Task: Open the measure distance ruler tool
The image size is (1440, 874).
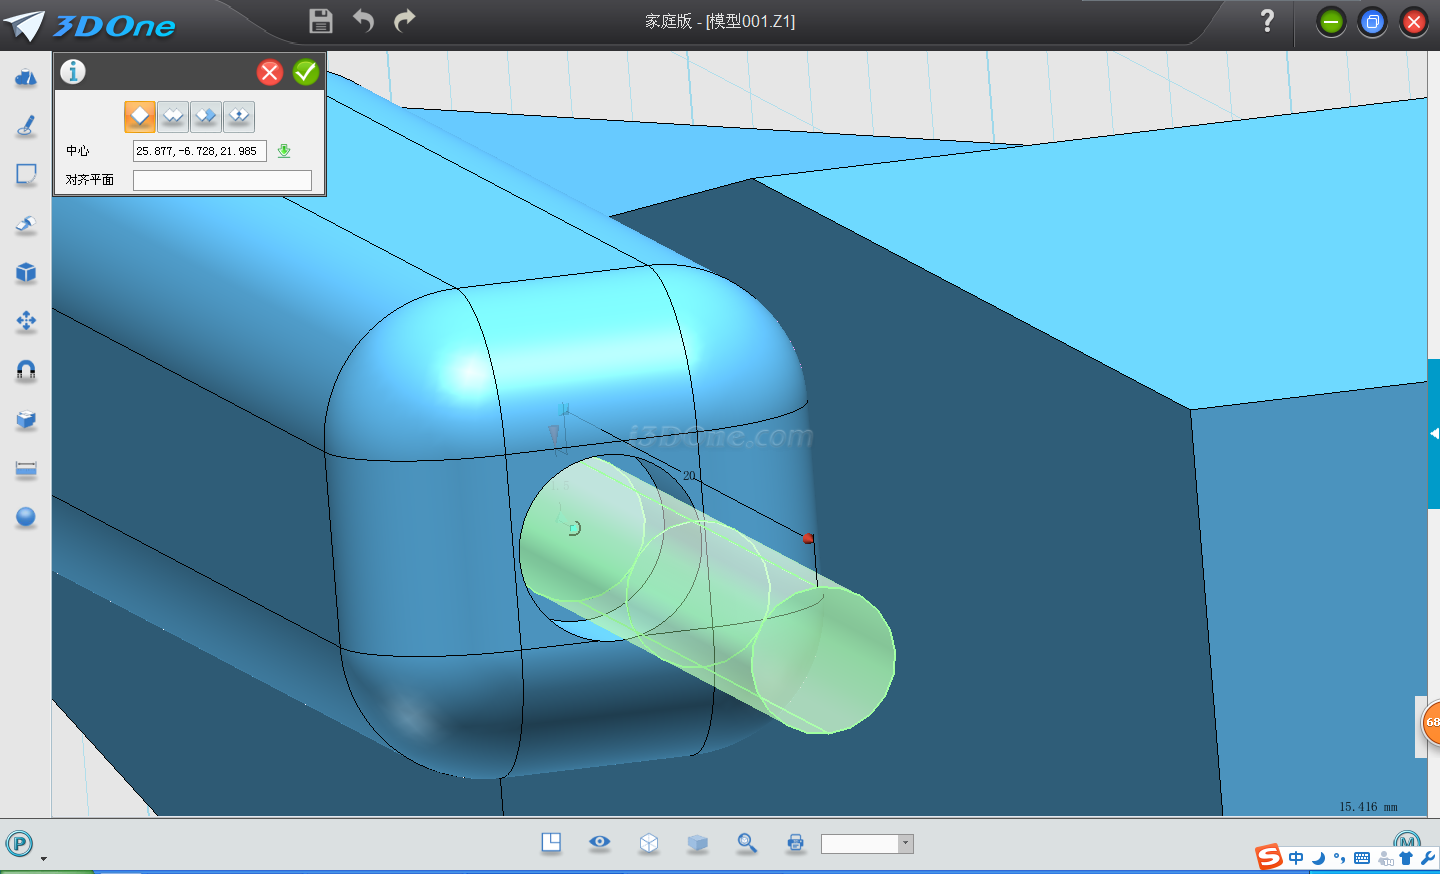Action: click(26, 468)
